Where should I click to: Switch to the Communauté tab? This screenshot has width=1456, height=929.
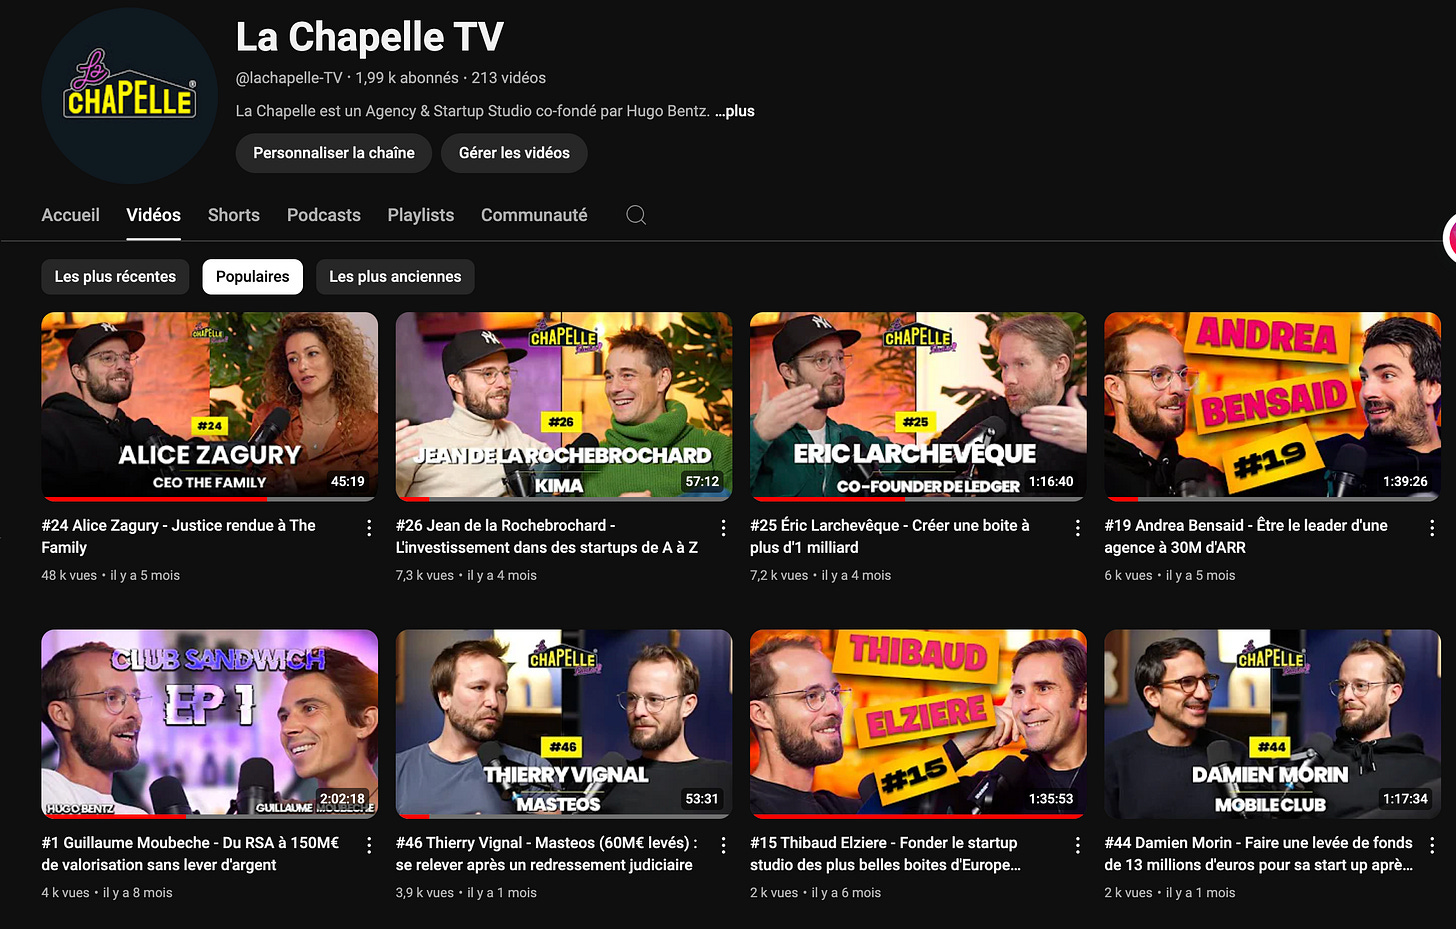point(534,215)
